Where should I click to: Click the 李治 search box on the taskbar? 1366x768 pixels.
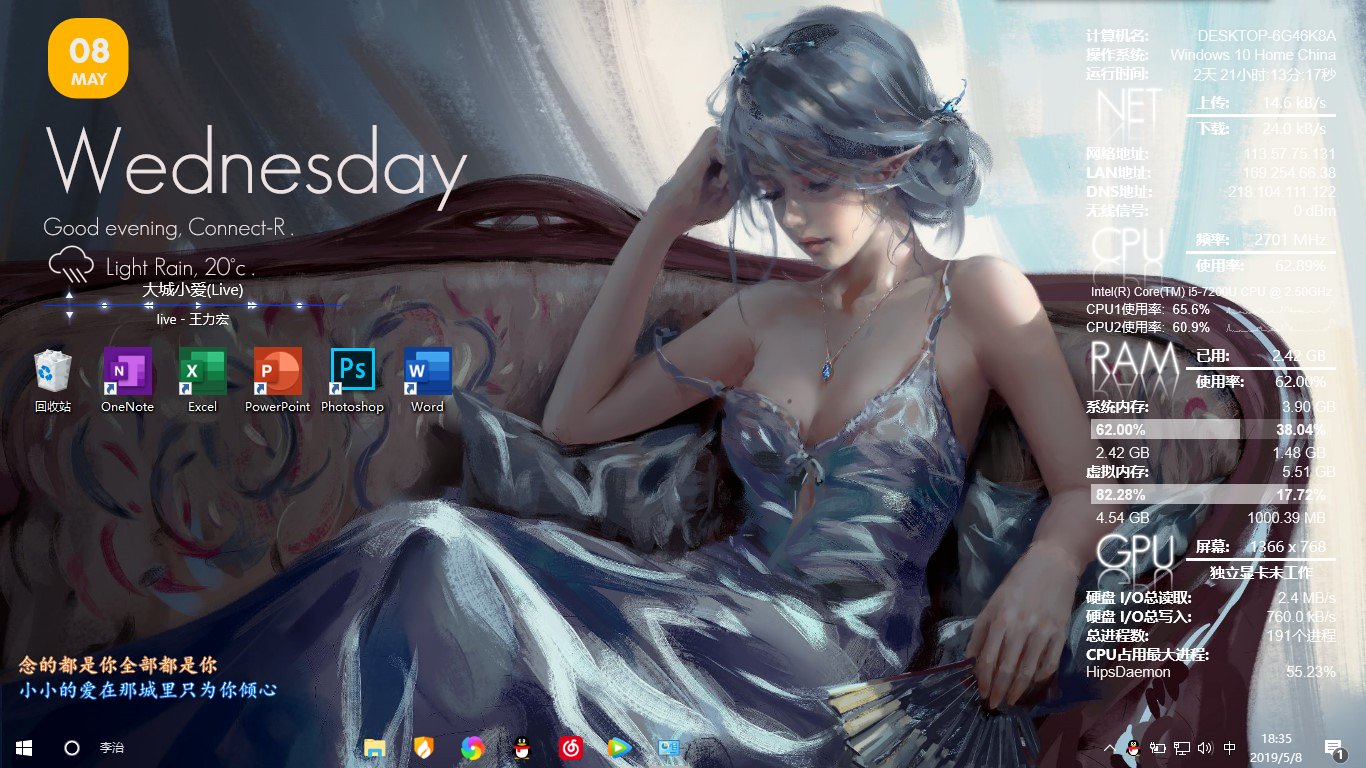click(x=112, y=747)
